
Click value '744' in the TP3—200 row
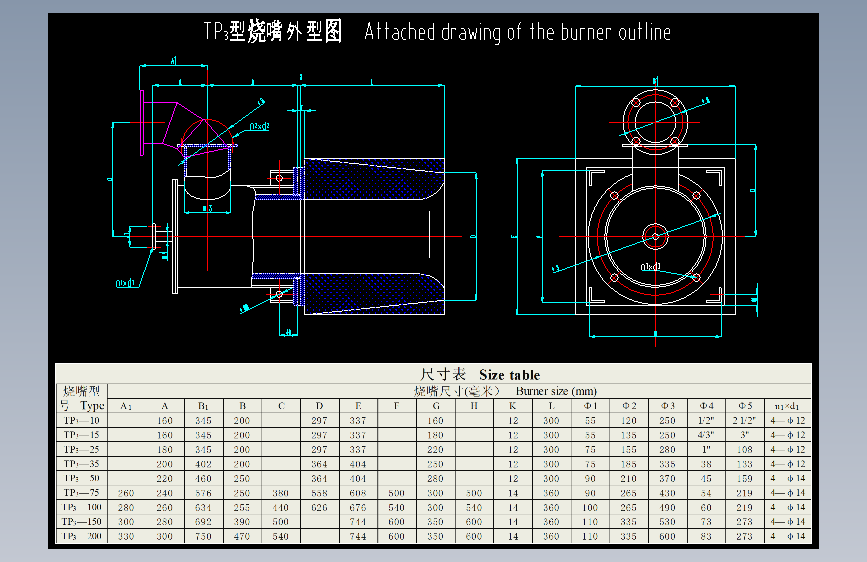358,536
